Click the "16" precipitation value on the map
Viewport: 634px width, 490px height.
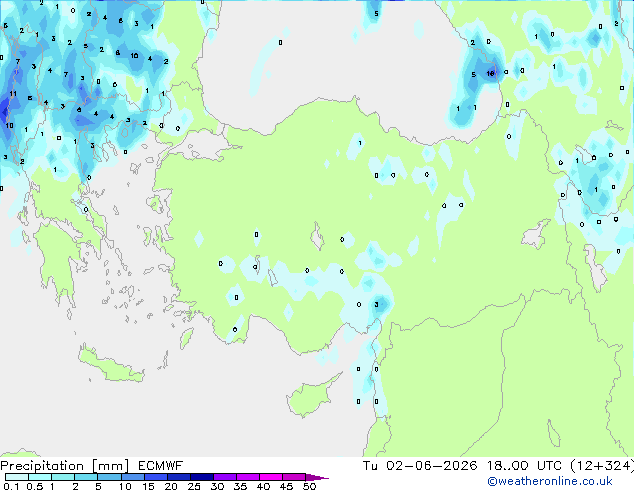coord(490,74)
